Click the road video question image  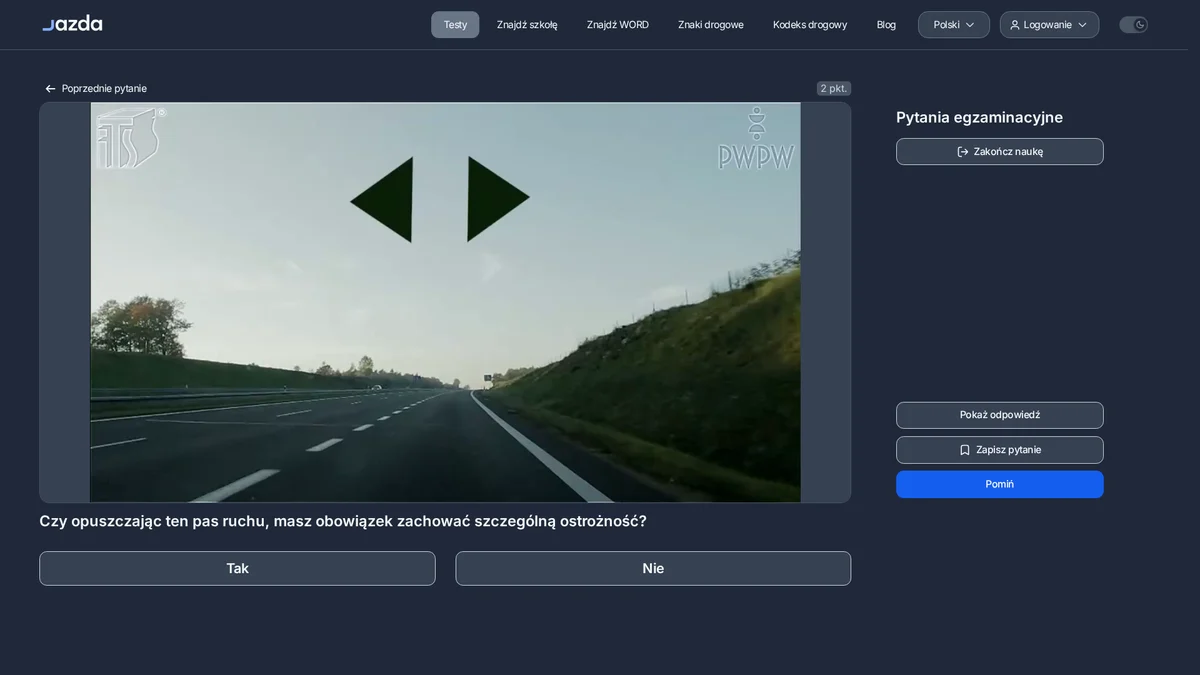tap(445, 302)
